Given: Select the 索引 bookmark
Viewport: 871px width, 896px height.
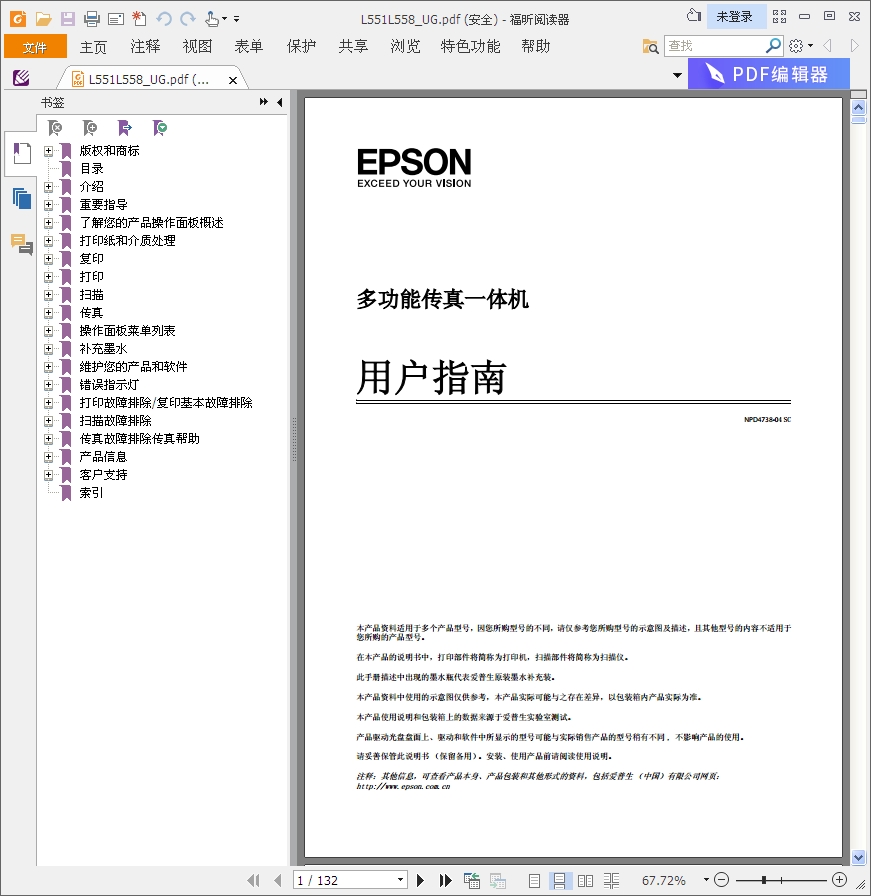Looking at the screenshot, I should [91, 493].
